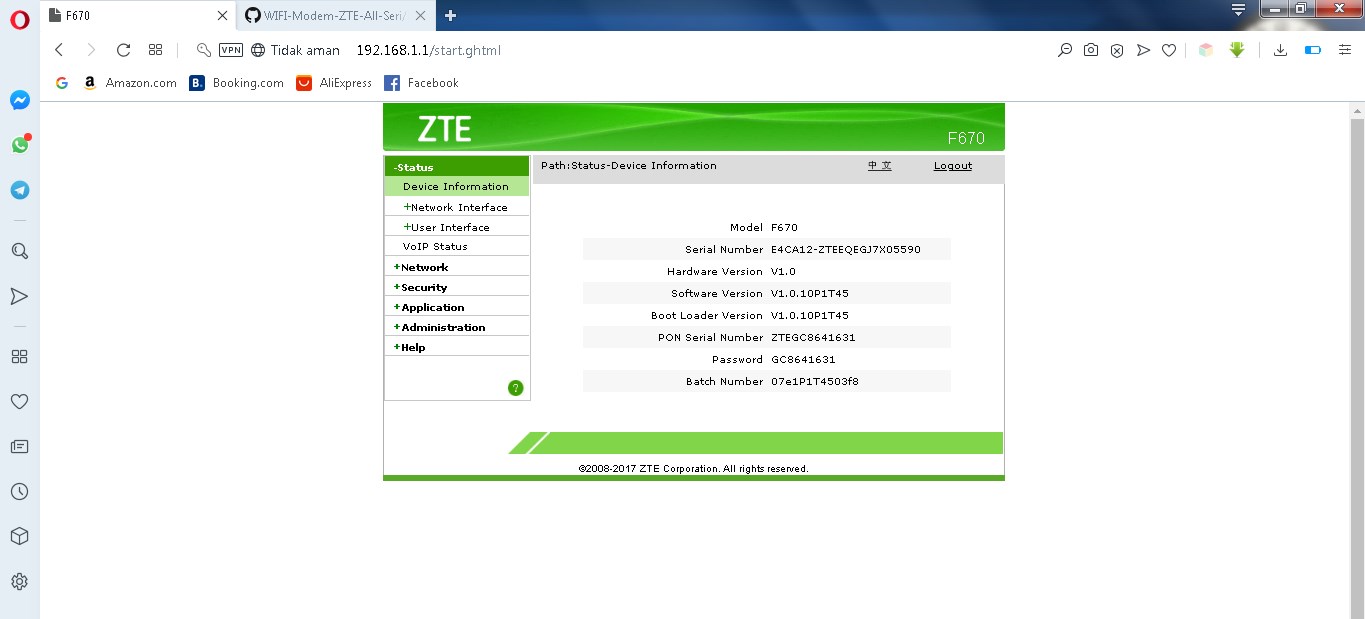The image size is (1365, 619).
Task: Open Easy Setup sliders icon
Action: 1345,50
